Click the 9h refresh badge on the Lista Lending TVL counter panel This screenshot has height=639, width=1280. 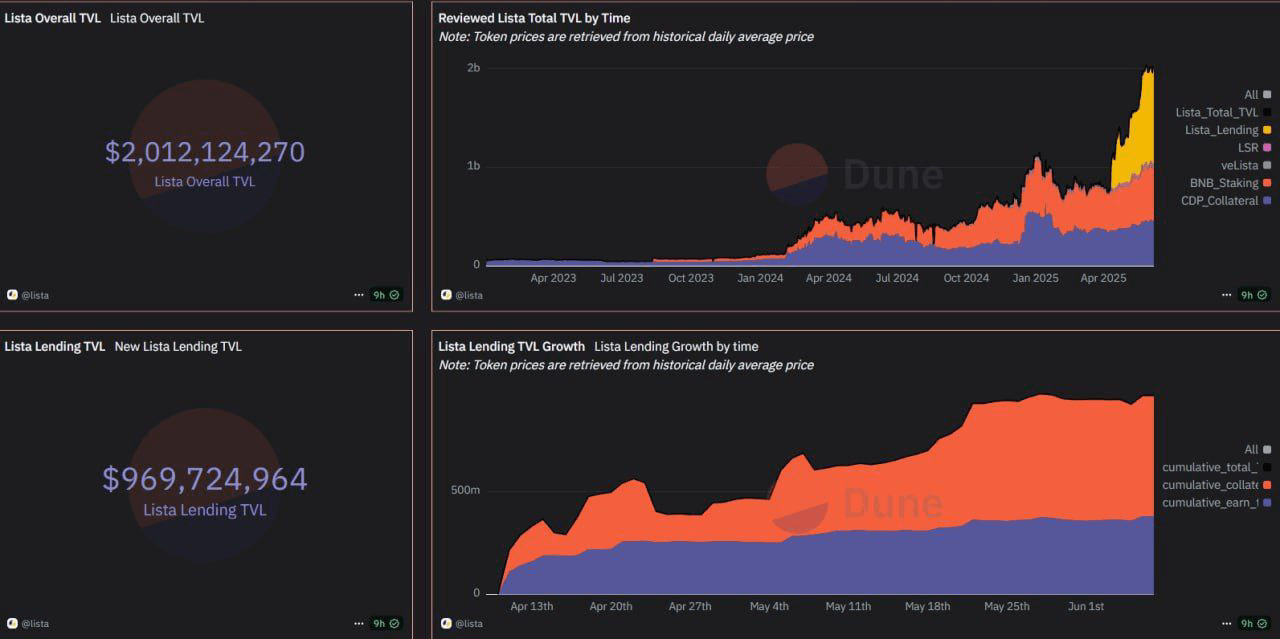pos(386,623)
